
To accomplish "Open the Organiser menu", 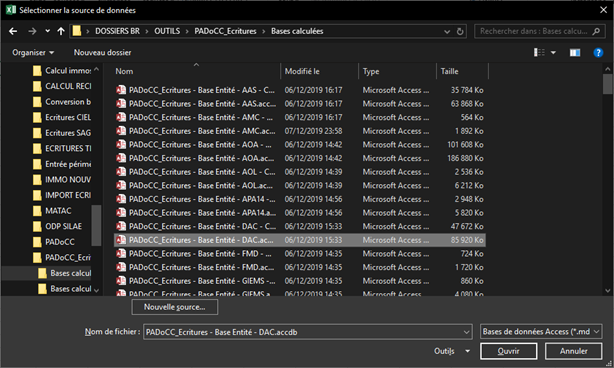I will click(33, 52).
